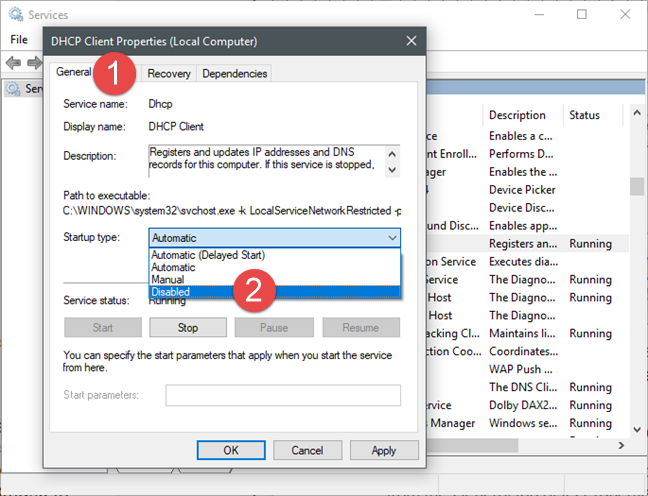Viewport: 648px width, 496px height.
Task: Pick Manual in the startup type list
Action: tap(274, 279)
